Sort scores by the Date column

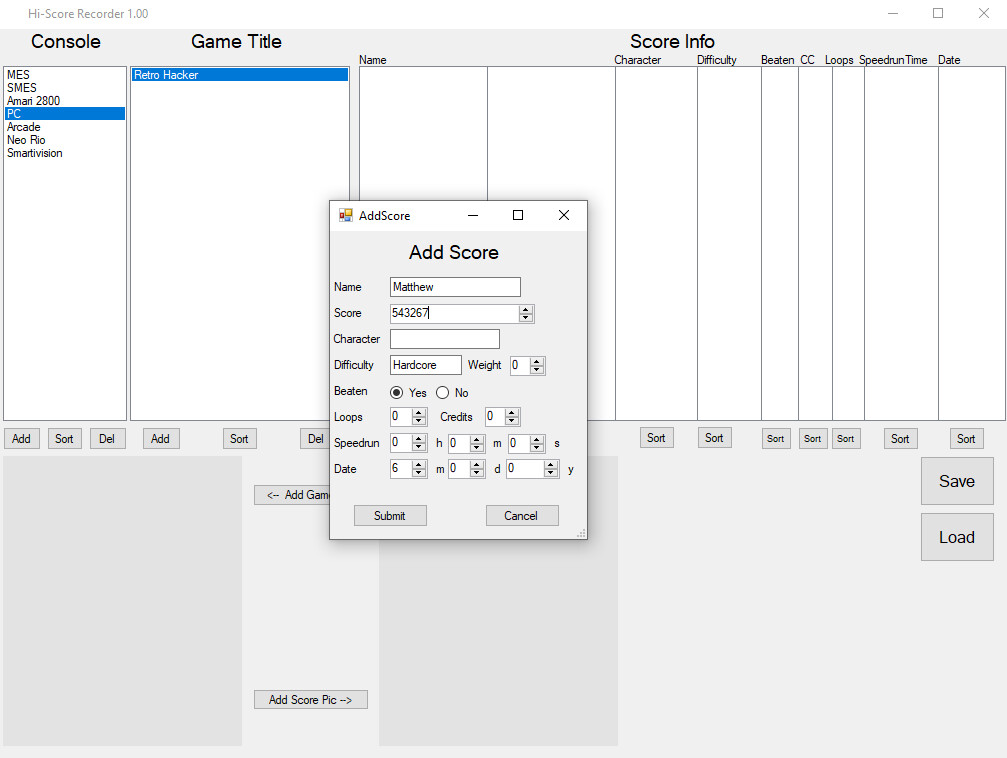tap(965, 437)
